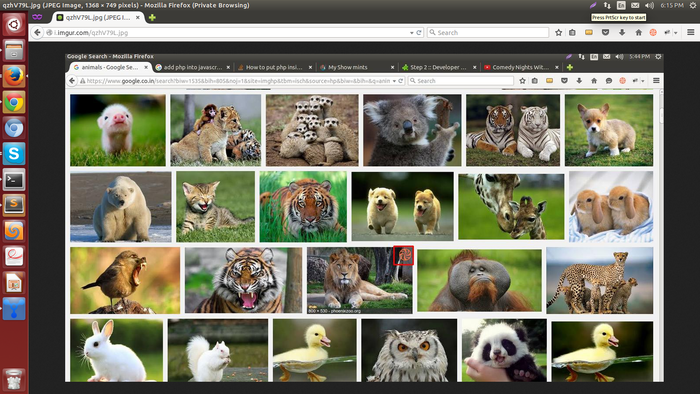700x394 pixels.
Task: Close the qzhV79L.jpg tab
Action: click(138, 17)
